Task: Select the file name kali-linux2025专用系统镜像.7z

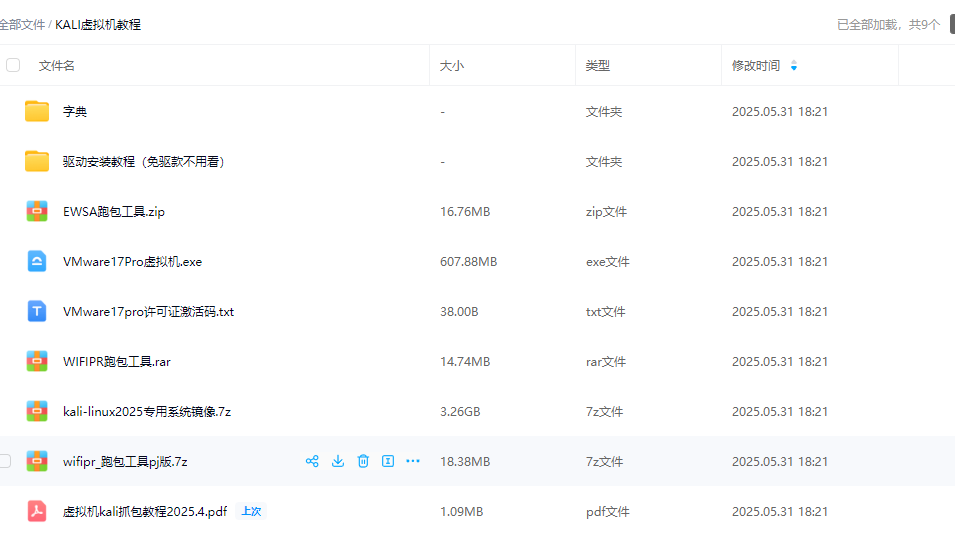Action: (x=147, y=411)
